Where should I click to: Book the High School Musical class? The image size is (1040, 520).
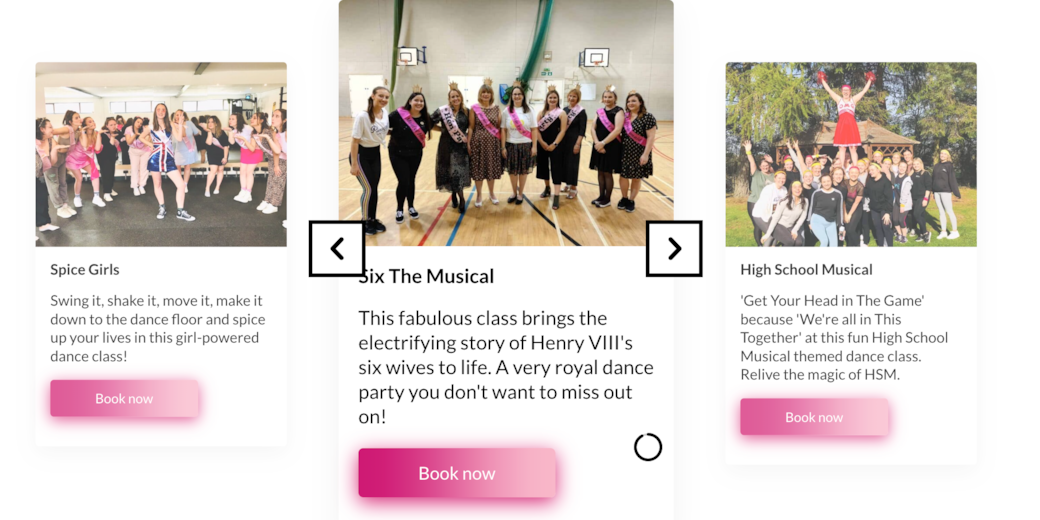click(x=814, y=417)
